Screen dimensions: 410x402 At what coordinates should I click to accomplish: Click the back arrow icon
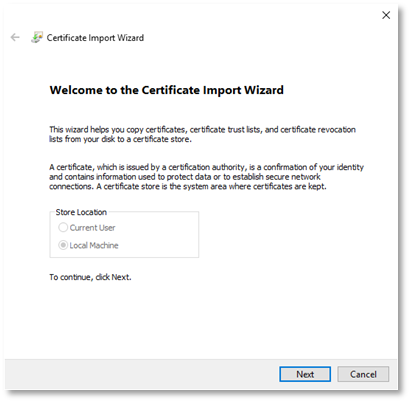(15, 37)
